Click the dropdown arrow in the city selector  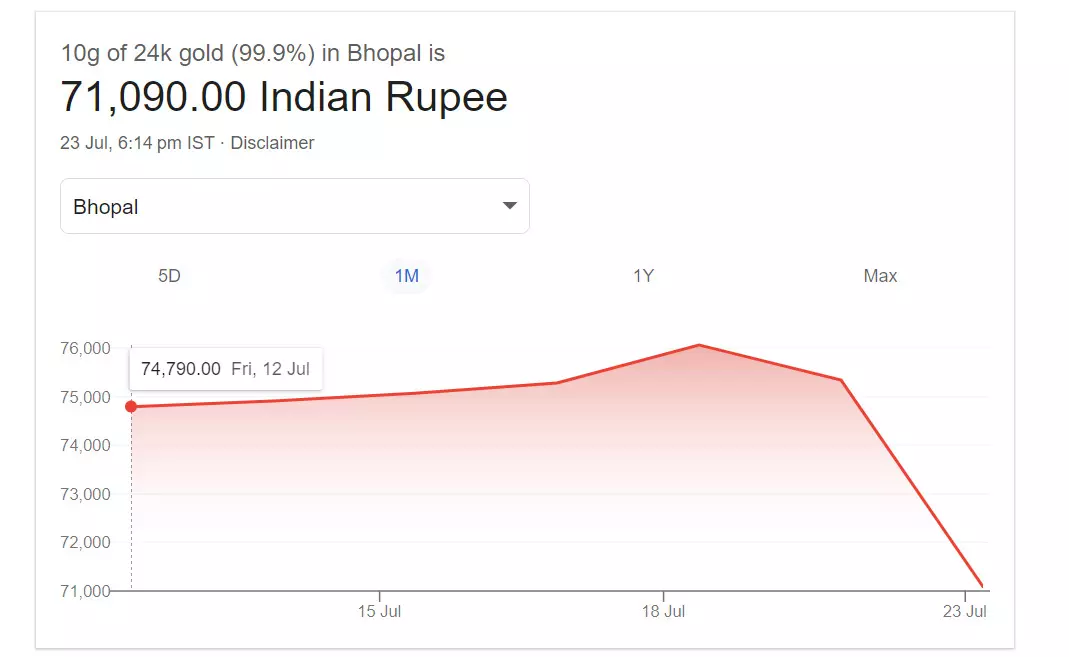pyautogui.click(x=509, y=206)
